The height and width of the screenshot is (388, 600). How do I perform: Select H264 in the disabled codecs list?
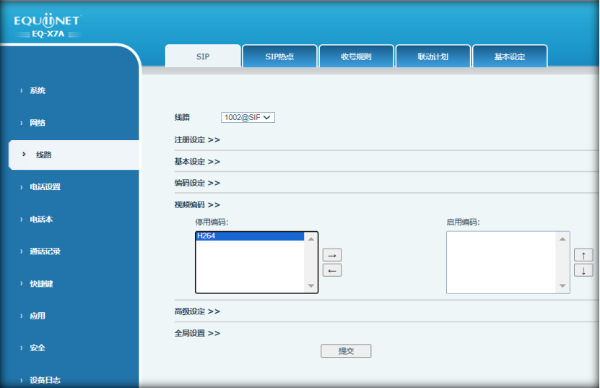(x=250, y=236)
